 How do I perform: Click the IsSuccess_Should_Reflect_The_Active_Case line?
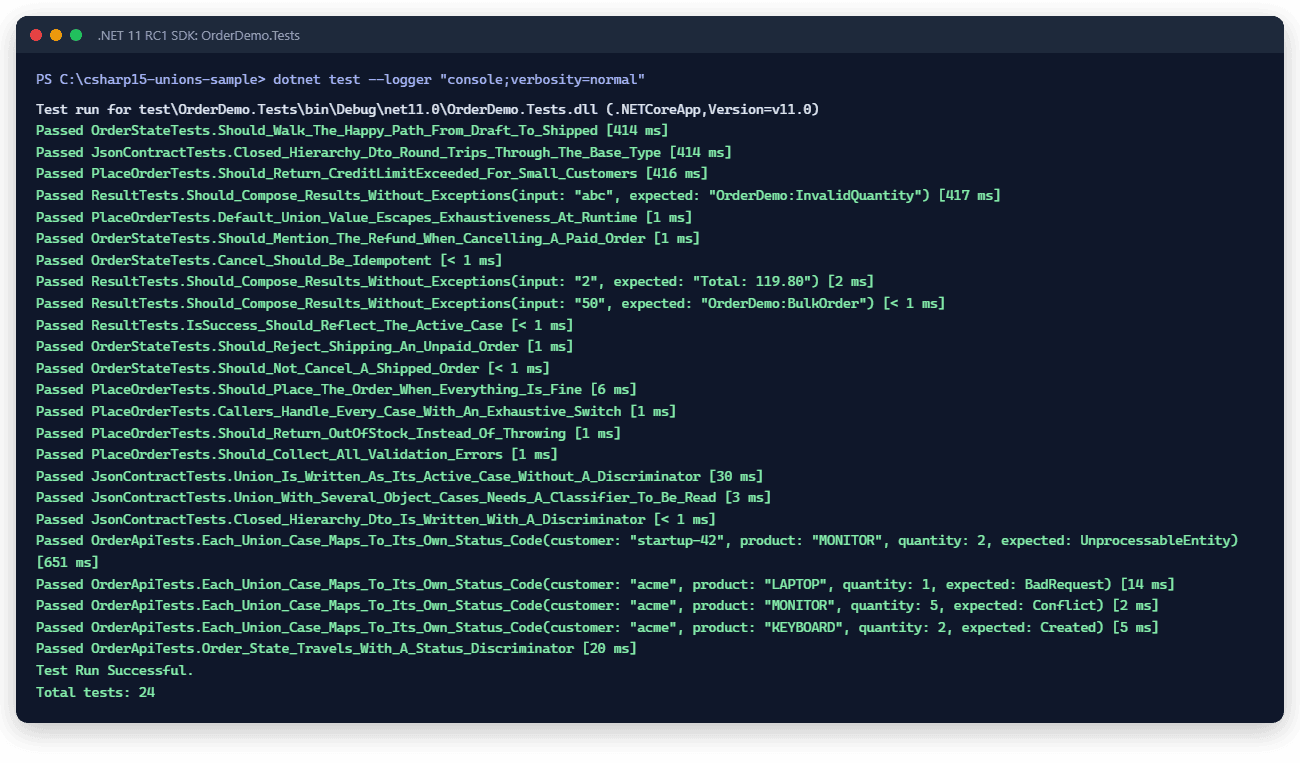[305, 325]
